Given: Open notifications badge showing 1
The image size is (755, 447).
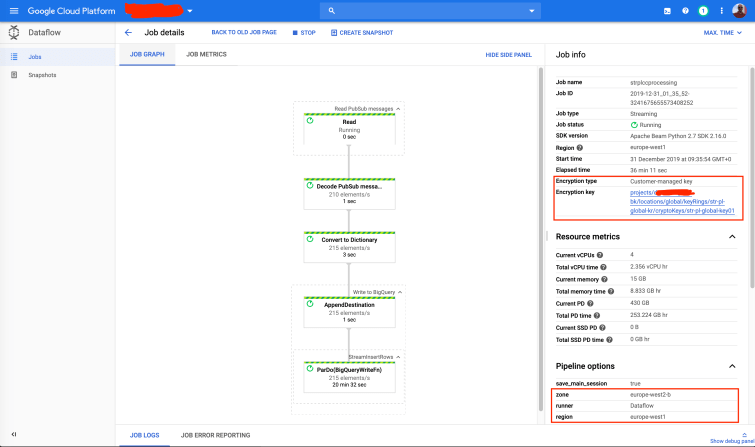Looking at the screenshot, I should pyautogui.click(x=703, y=11).
